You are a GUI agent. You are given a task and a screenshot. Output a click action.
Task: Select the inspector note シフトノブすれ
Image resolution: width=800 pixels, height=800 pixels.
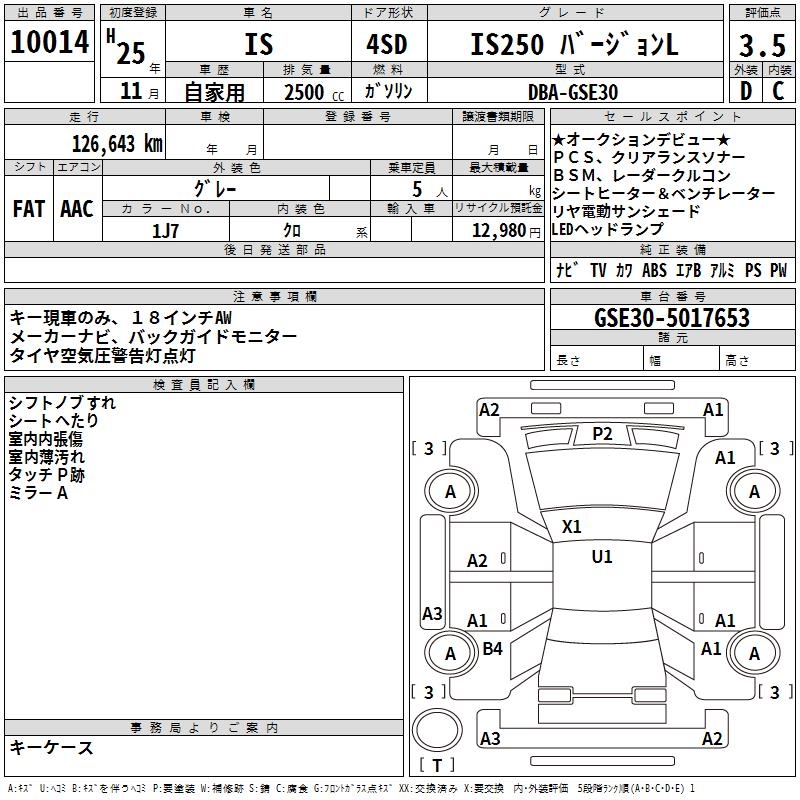click(62, 403)
